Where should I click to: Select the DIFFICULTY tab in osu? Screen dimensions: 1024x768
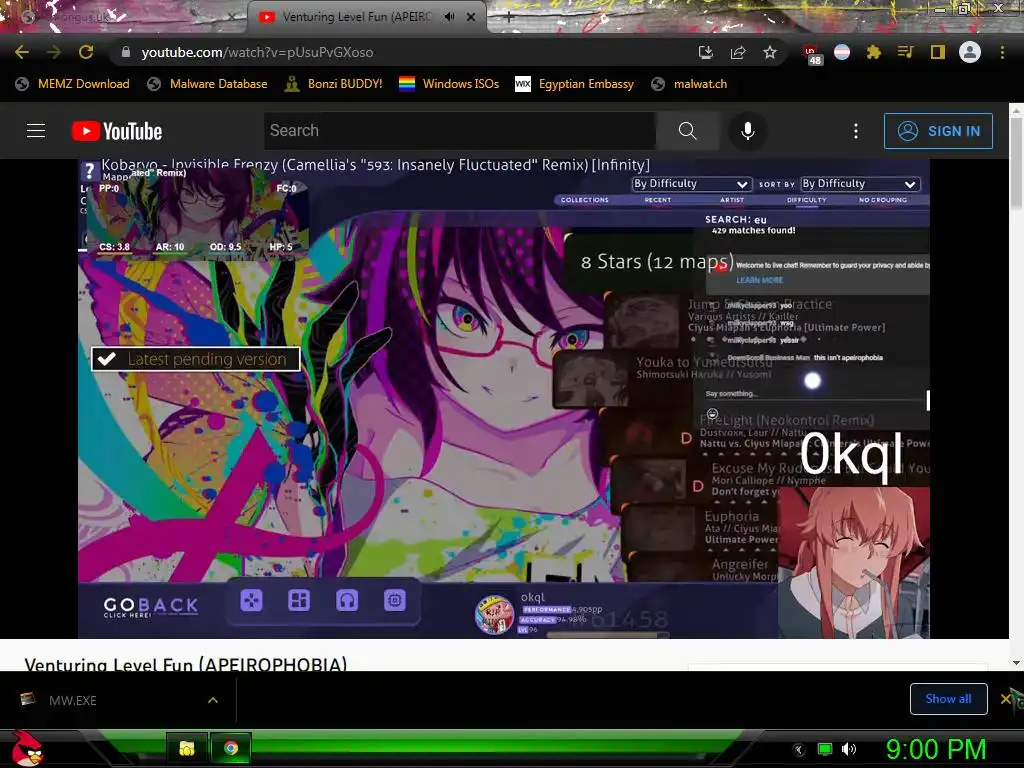807,200
